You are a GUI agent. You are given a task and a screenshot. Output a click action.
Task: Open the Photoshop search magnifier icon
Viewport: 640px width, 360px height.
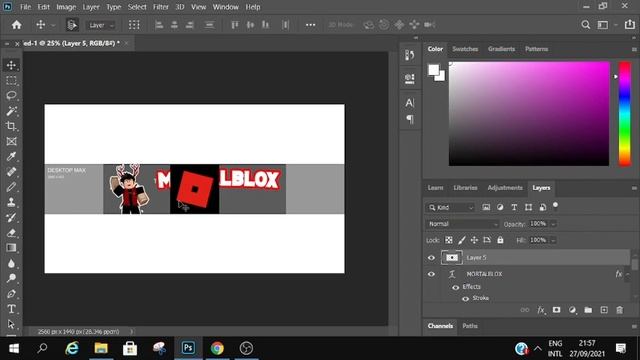585,25
